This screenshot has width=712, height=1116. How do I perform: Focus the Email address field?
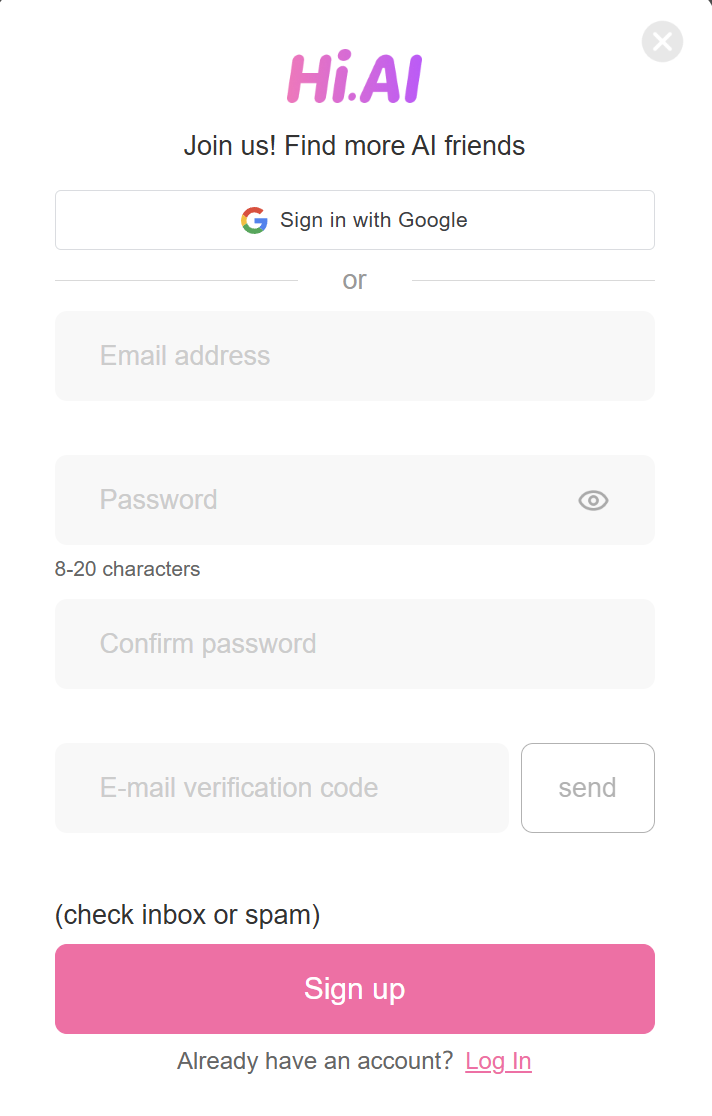pyautogui.click(x=355, y=356)
